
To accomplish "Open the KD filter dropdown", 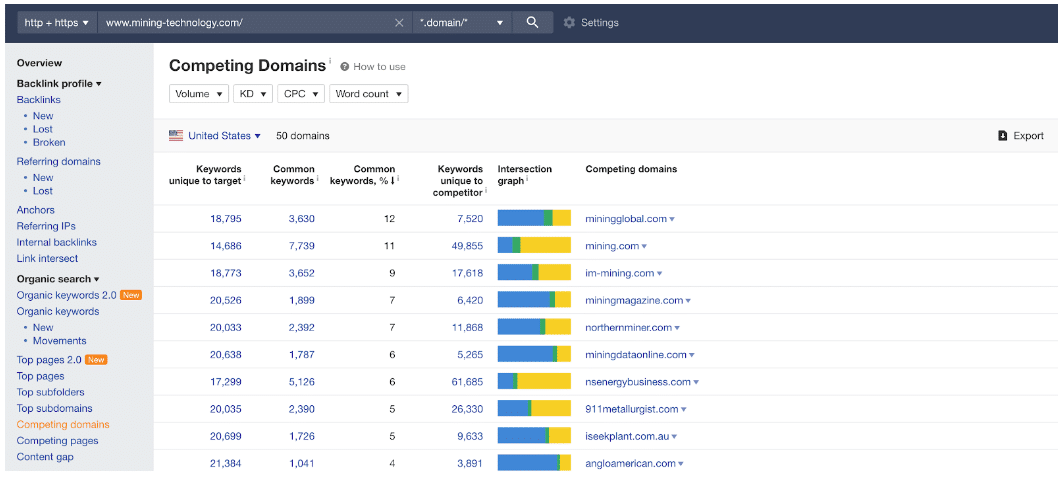I will pos(253,93).
